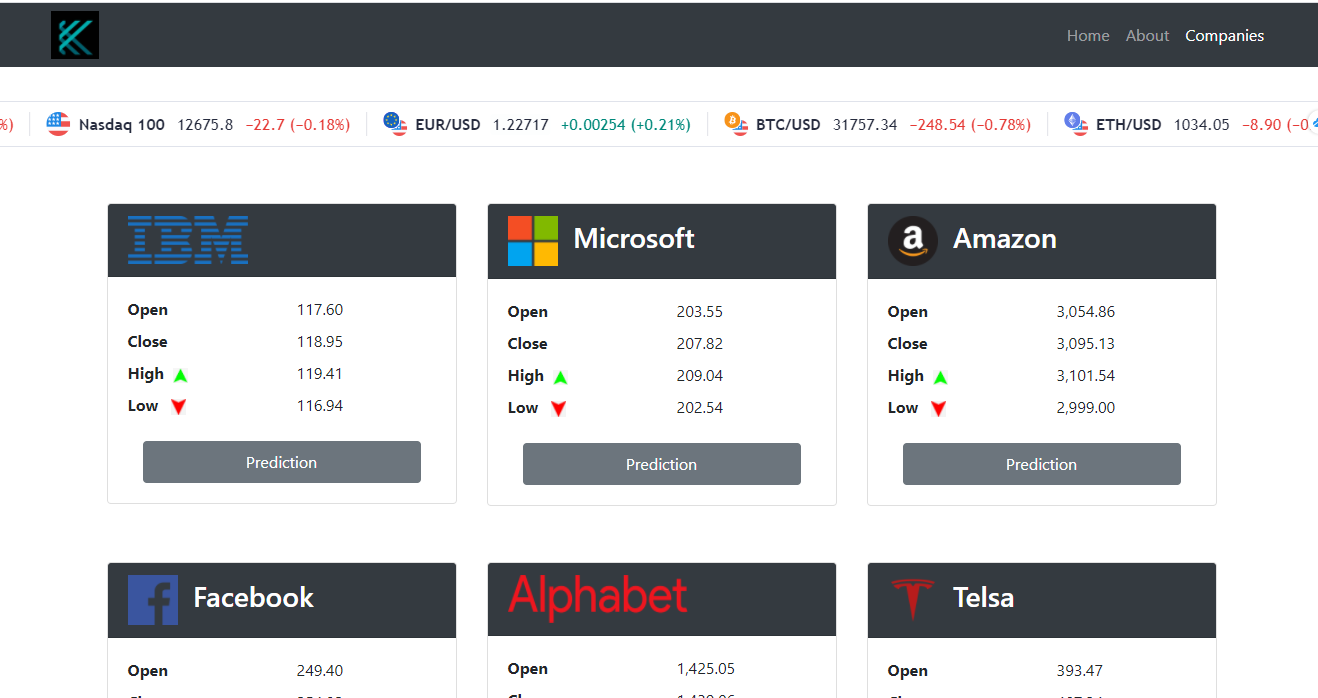Click the Nasdaq 100 flag icon
The height and width of the screenshot is (698, 1318).
(58, 124)
